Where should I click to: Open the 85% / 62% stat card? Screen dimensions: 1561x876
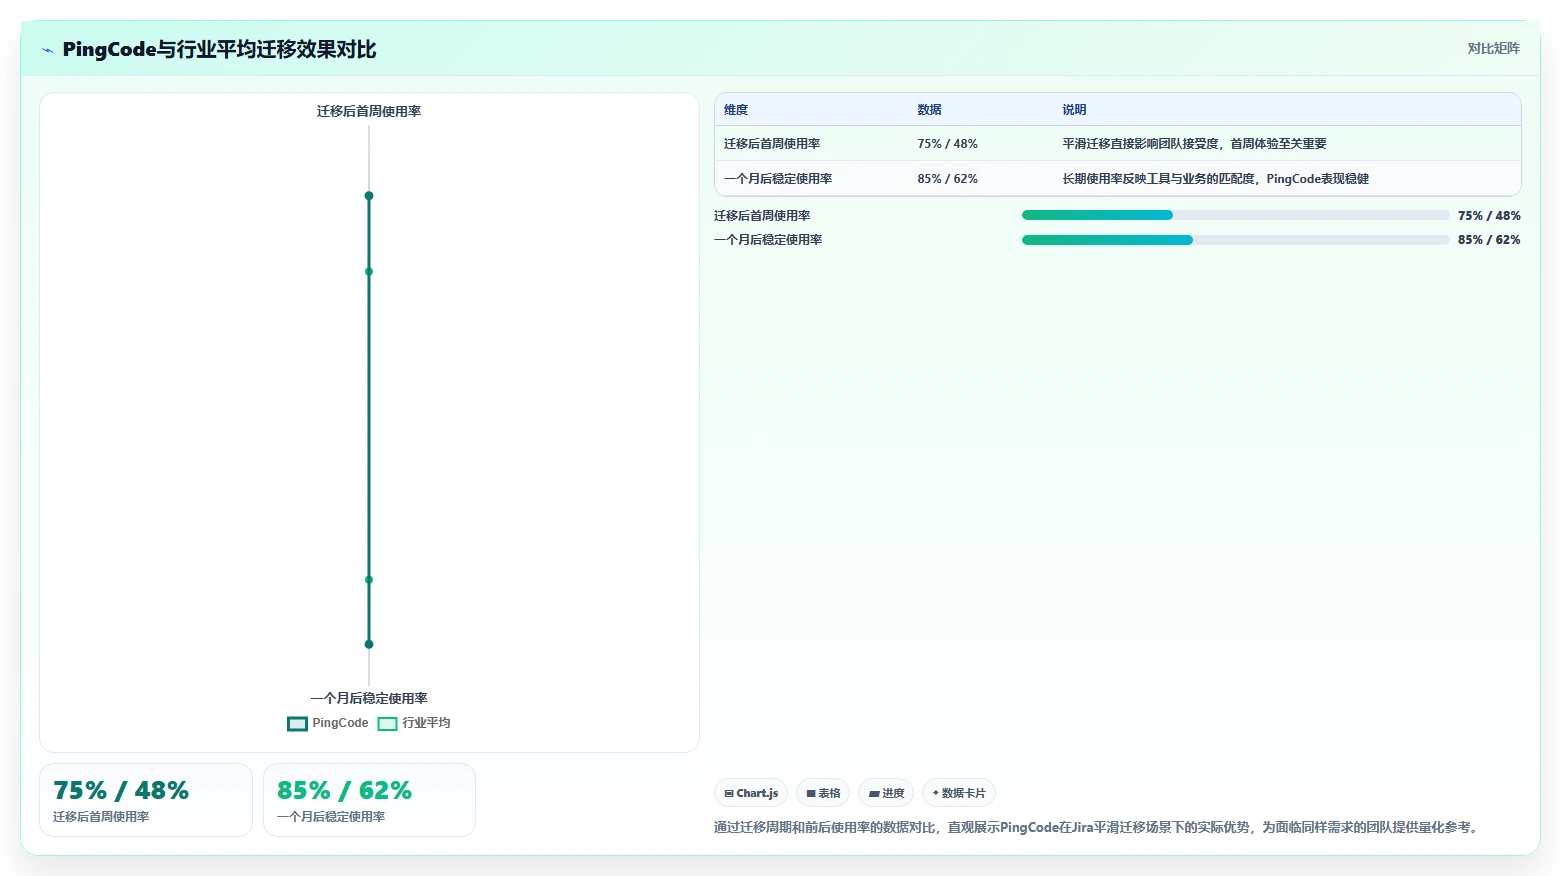point(369,800)
